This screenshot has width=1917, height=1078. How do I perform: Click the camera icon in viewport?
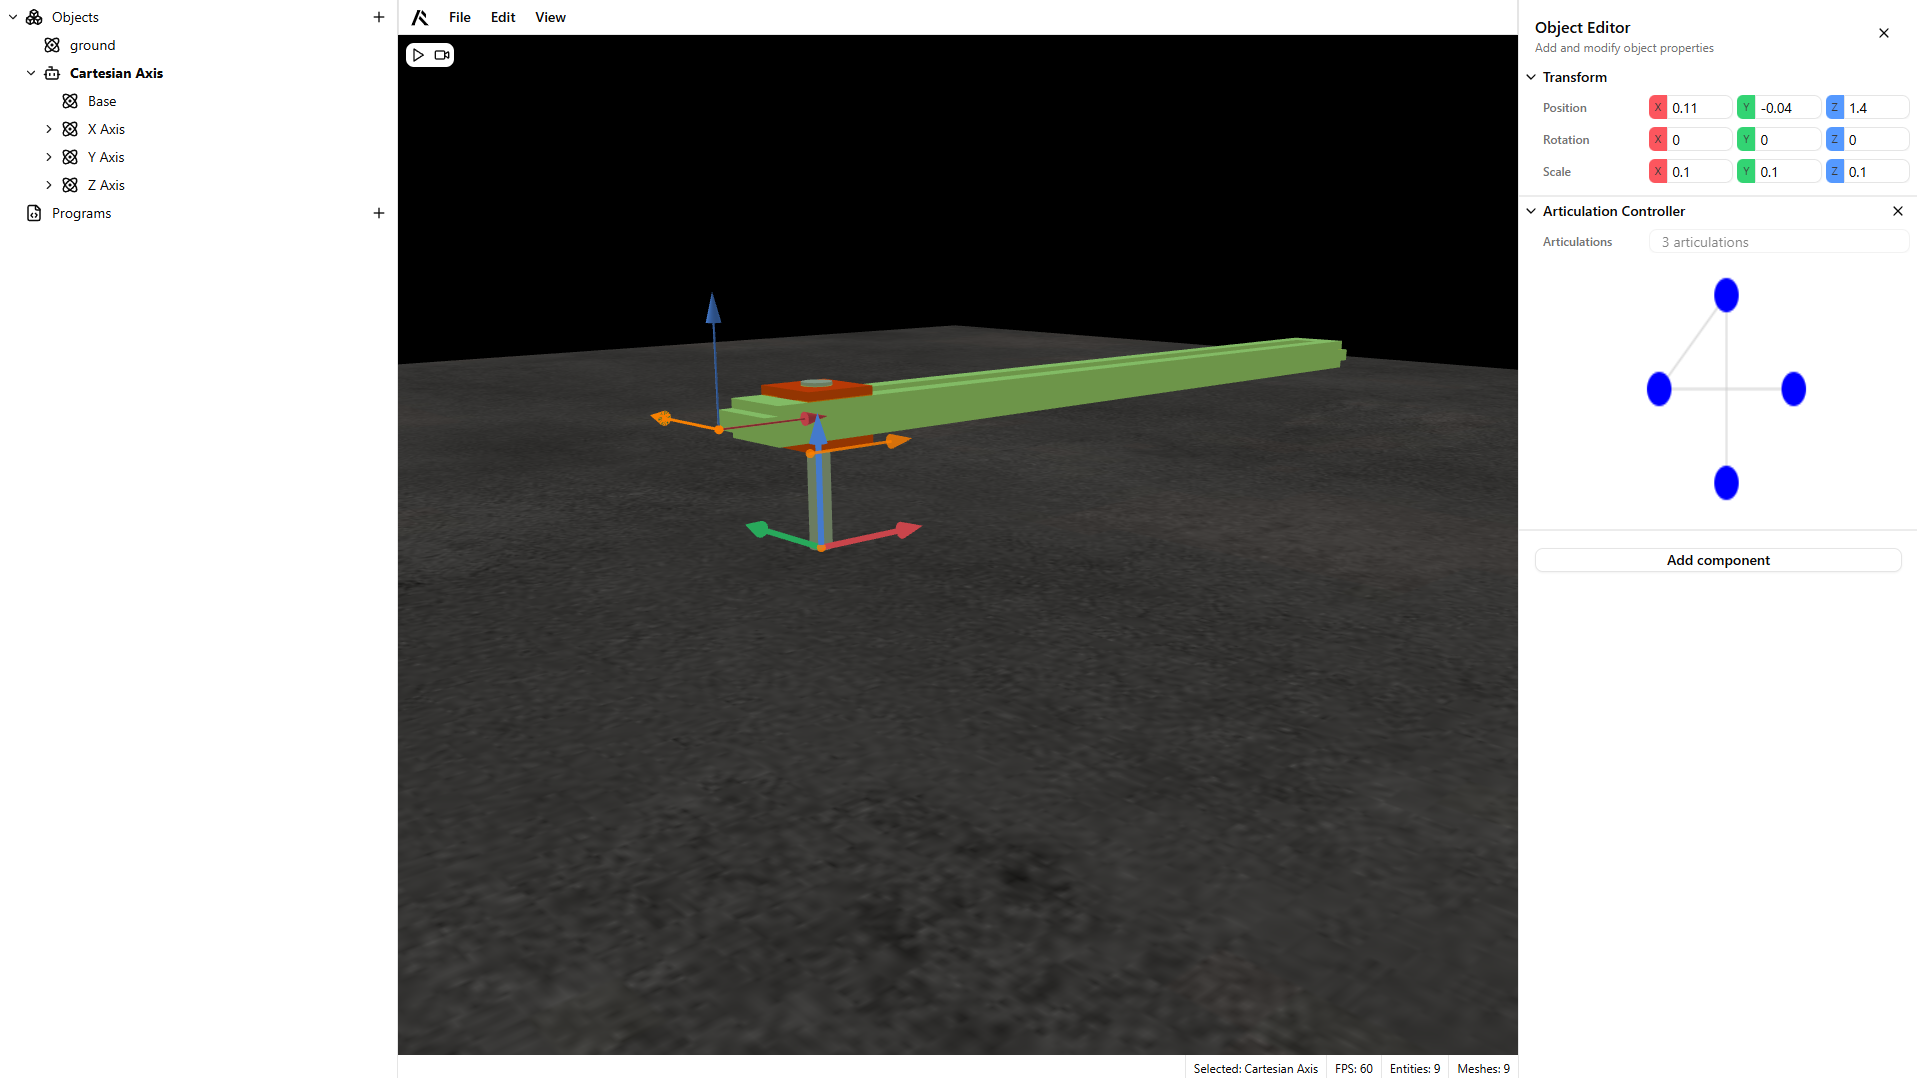(x=441, y=55)
